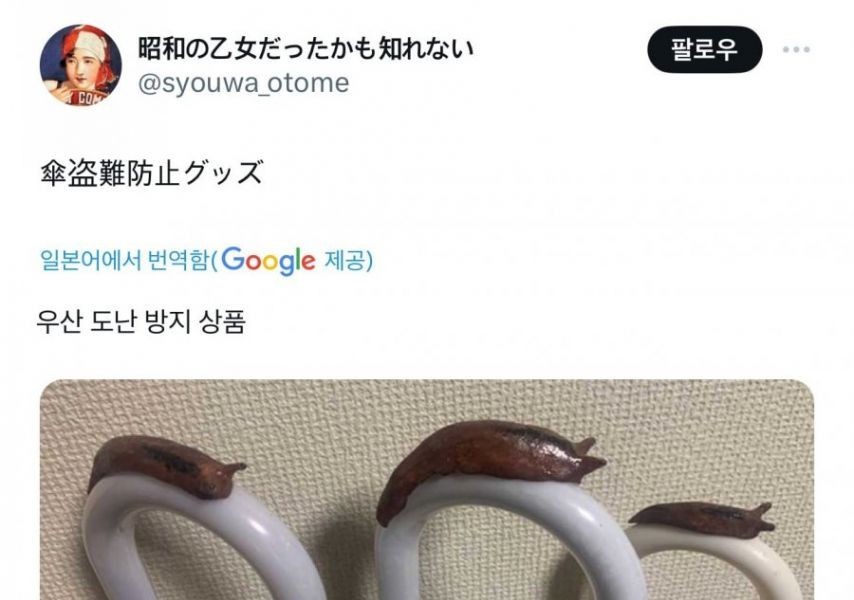
Task: Click the 팔로우 follow button
Action: pyautogui.click(x=704, y=50)
